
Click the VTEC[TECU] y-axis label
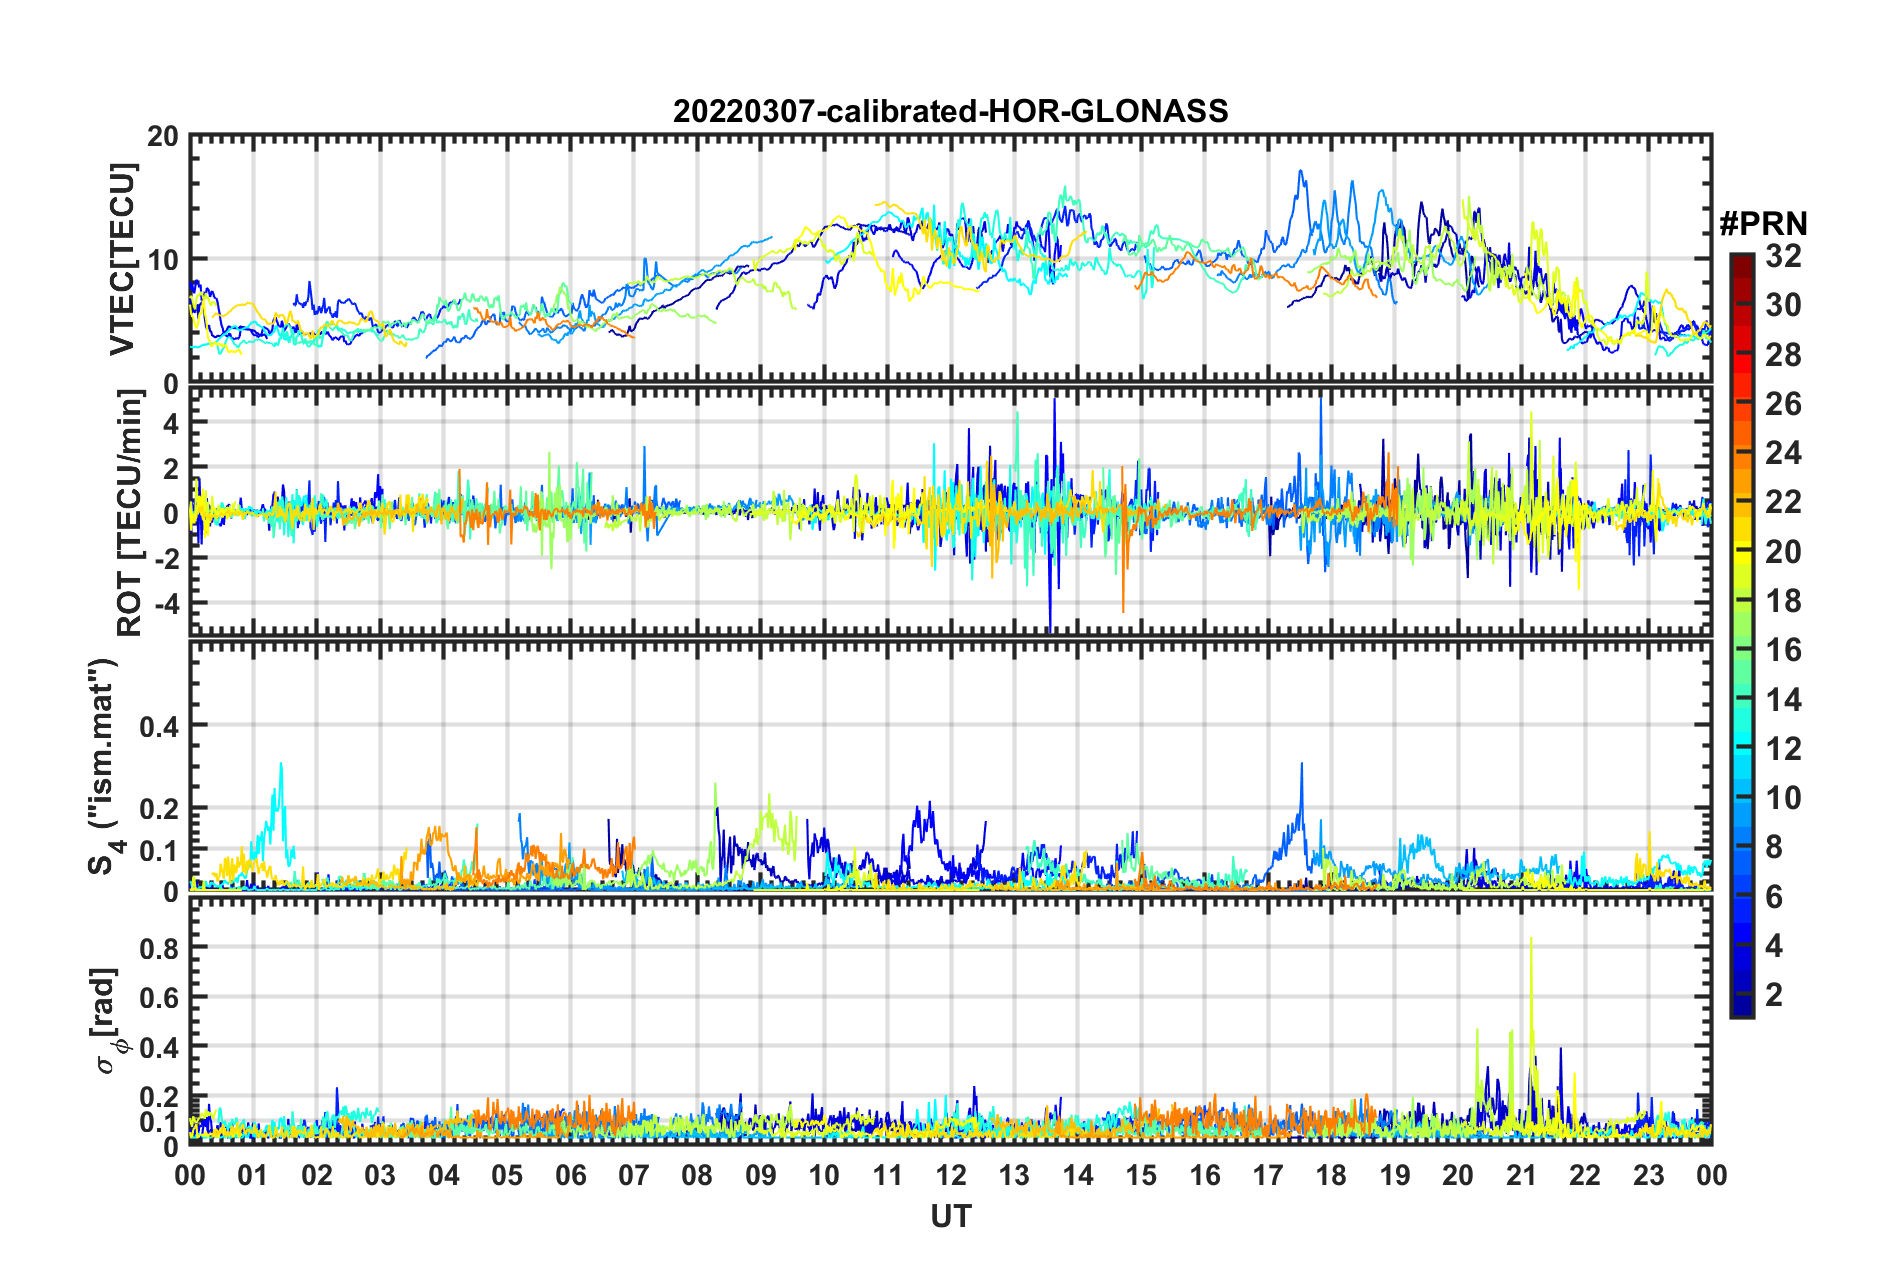pos(122,259)
